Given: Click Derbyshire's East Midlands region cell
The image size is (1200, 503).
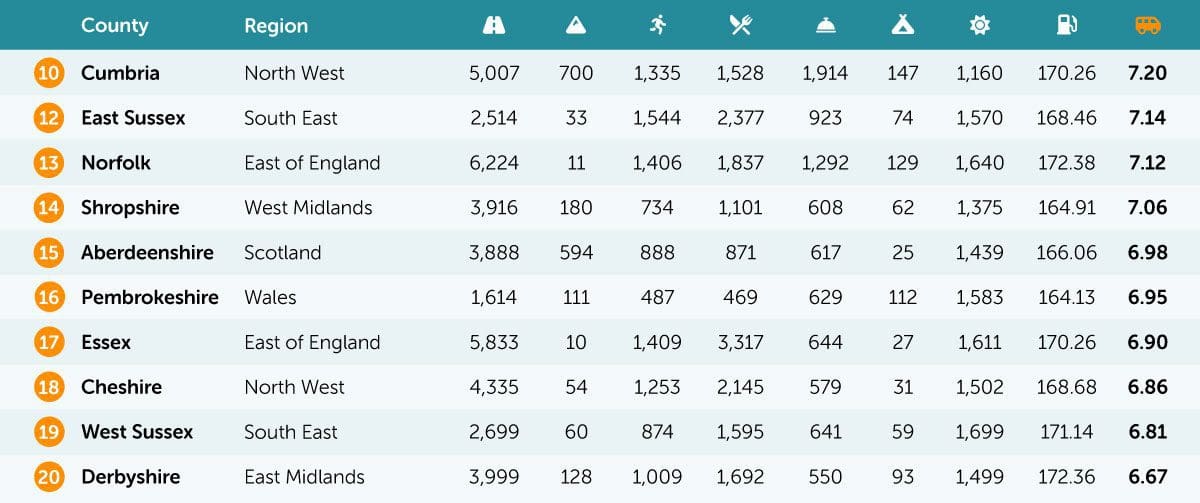Looking at the screenshot, I should click(x=304, y=477).
